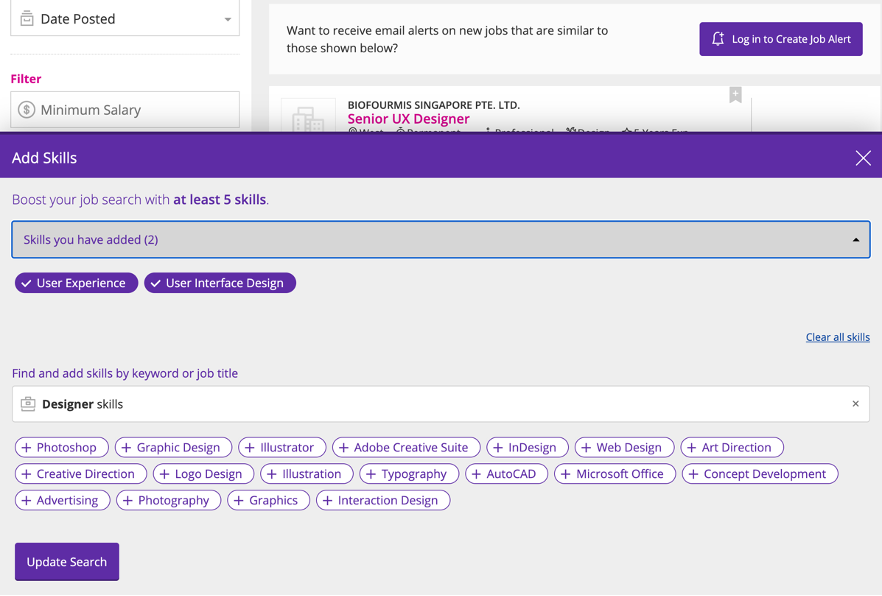Close the Add Skills panel
The height and width of the screenshot is (596, 882).
[863, 158]
